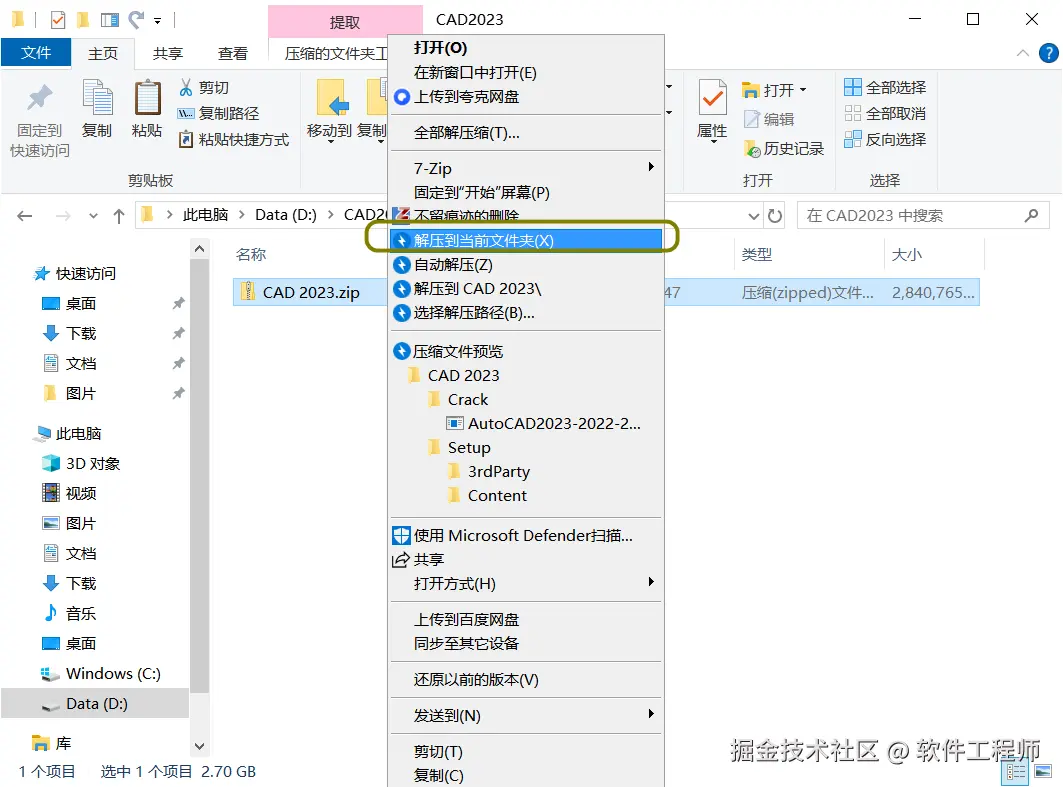Screen dimensions: 1063x787
Task: Click Open (打开) in the context menu
Action: [525, 47]
